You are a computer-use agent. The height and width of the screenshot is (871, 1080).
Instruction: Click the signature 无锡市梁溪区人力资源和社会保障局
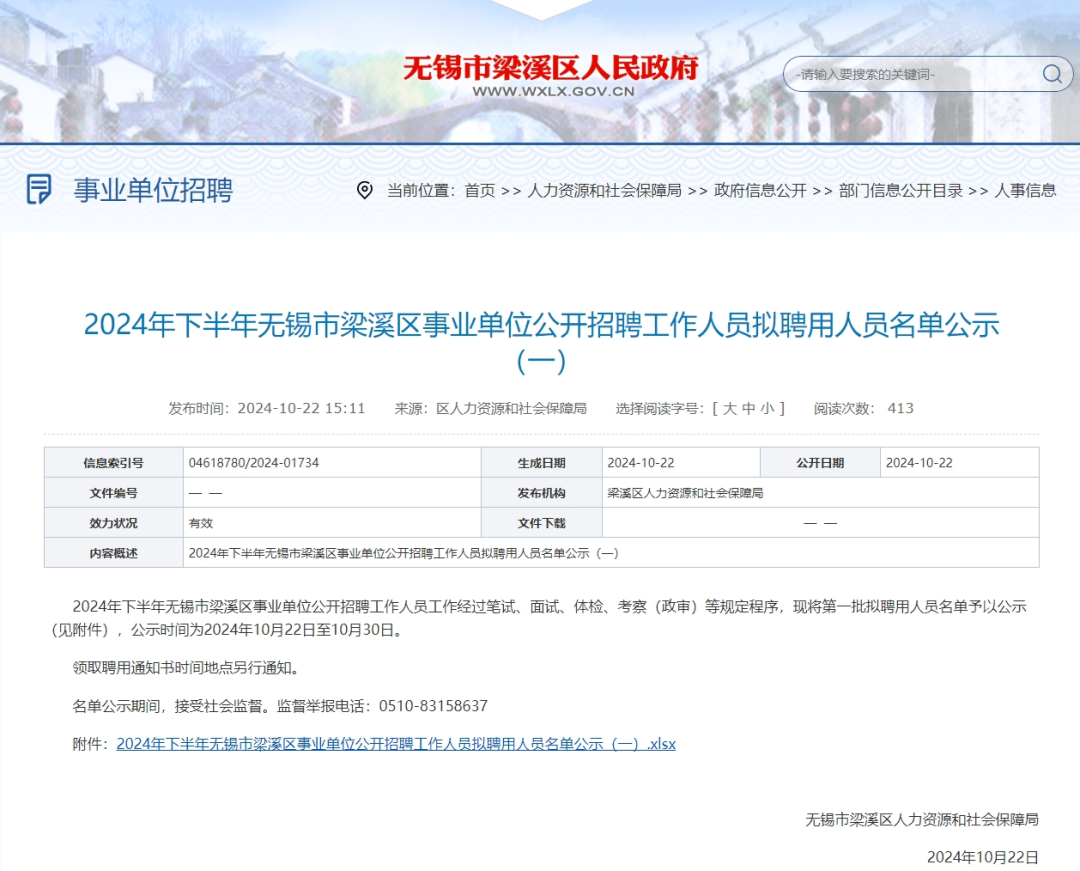point(922,819)
